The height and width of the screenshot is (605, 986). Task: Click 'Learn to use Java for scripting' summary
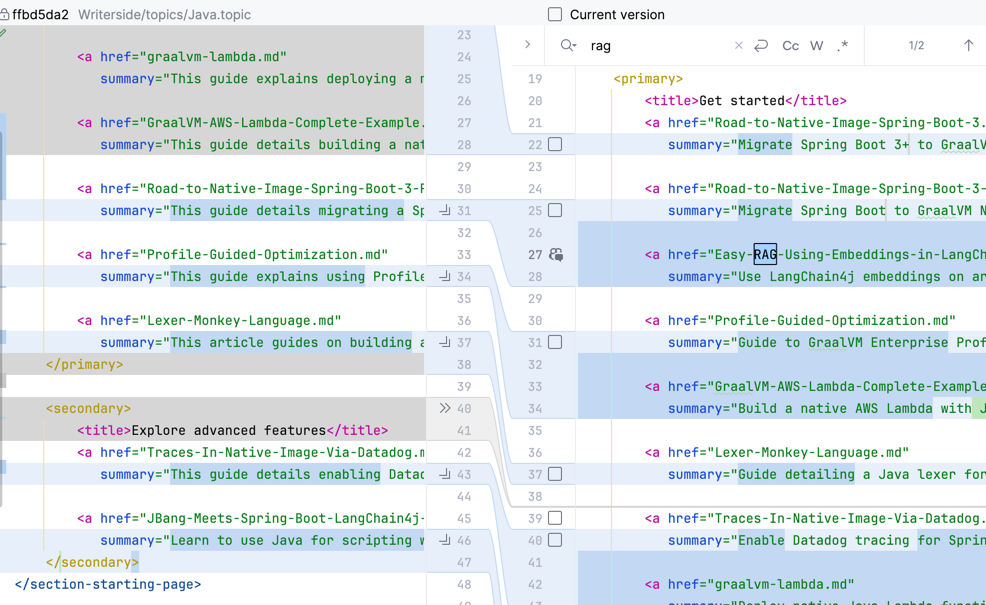pos(263,541)
